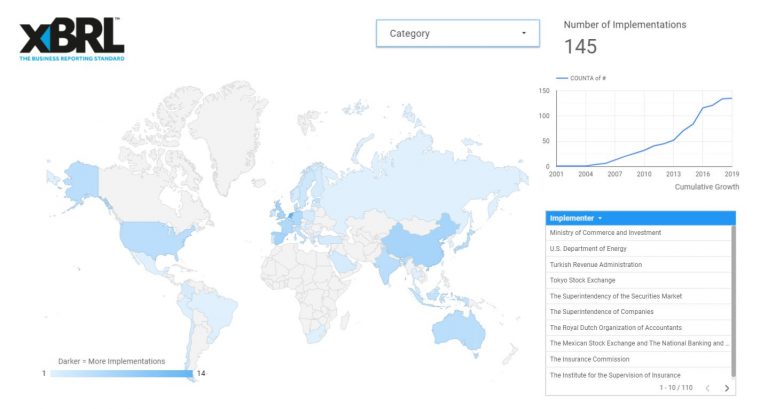768x409 pixels.
Task: Click Australia on the map
Action: [458, 331]
